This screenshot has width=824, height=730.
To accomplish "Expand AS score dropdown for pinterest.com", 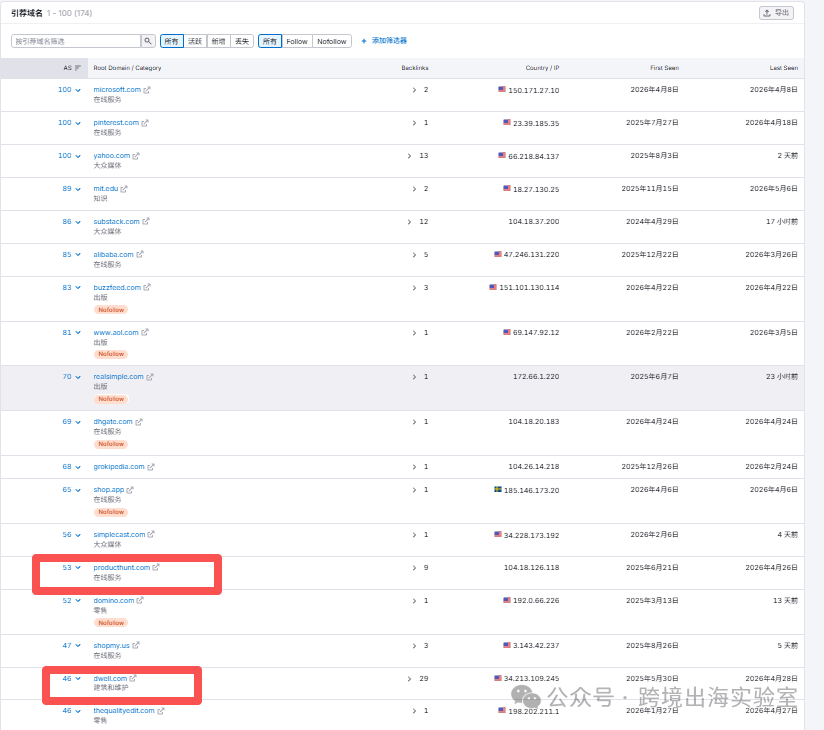I will pos(78,124).
